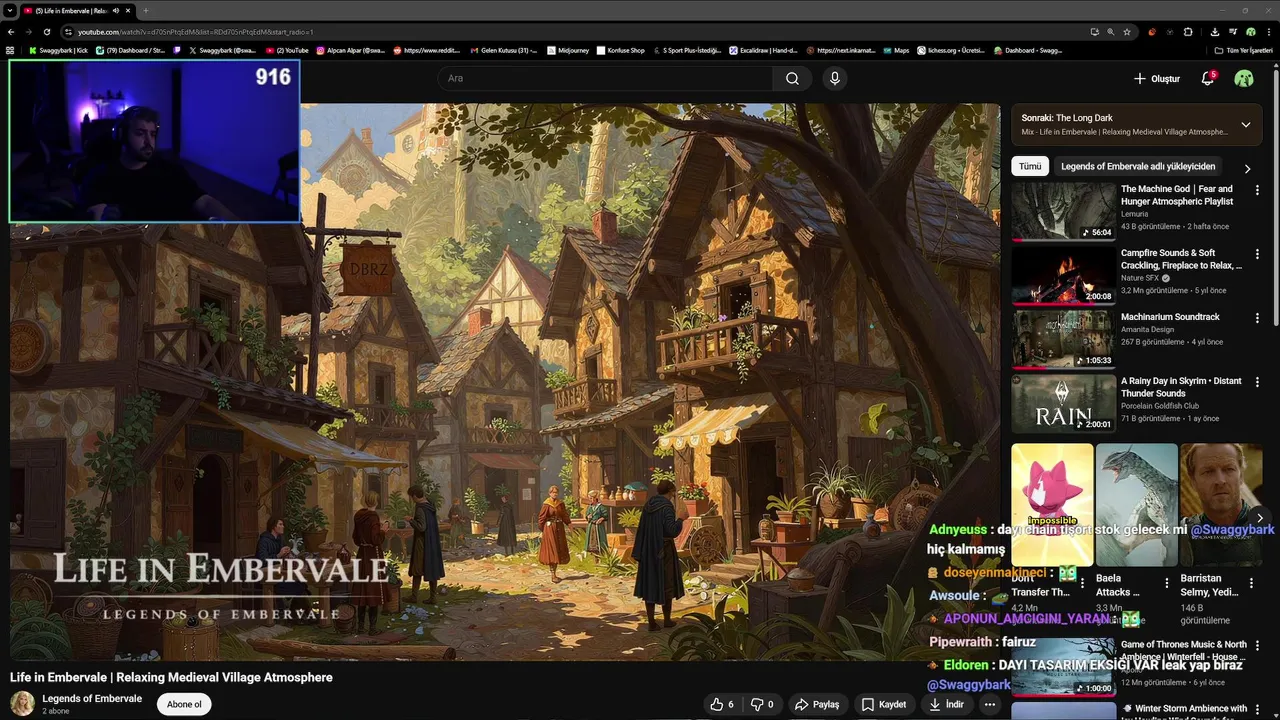
Task: Open The Machine God playlist thumbnail
Action: [x=1063, y=211]
